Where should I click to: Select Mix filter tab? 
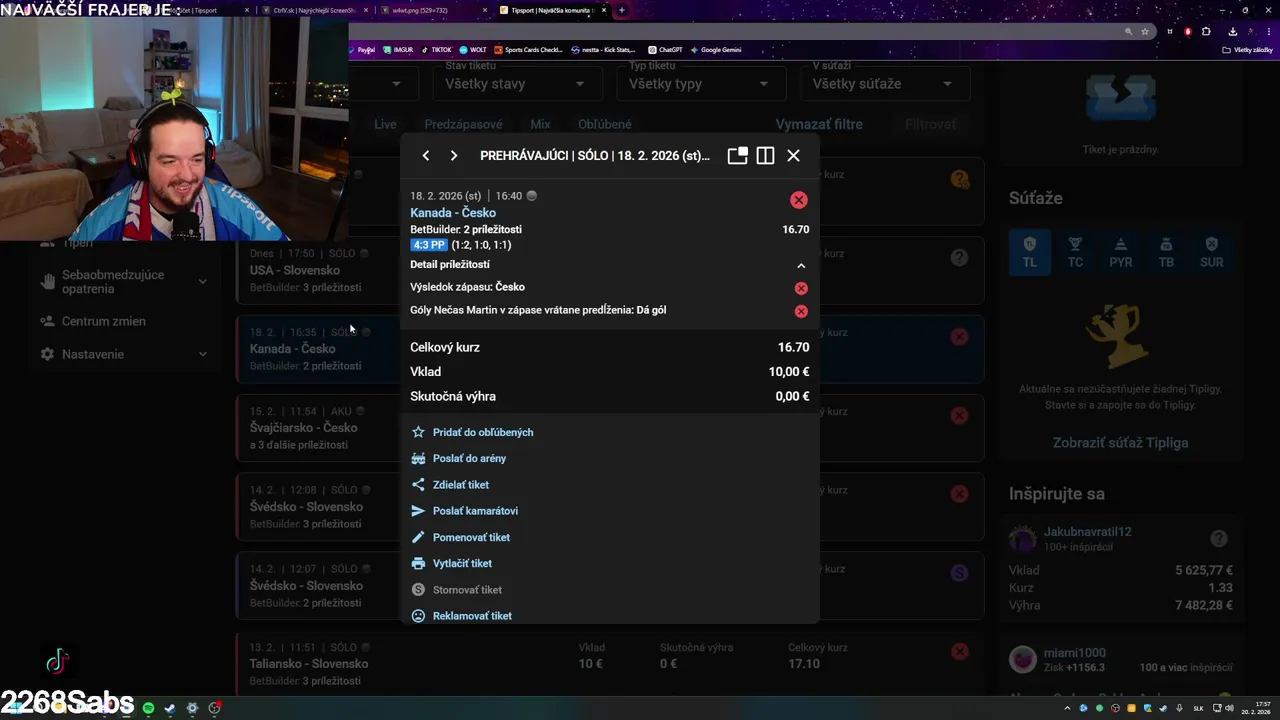(x=540, y=125)
